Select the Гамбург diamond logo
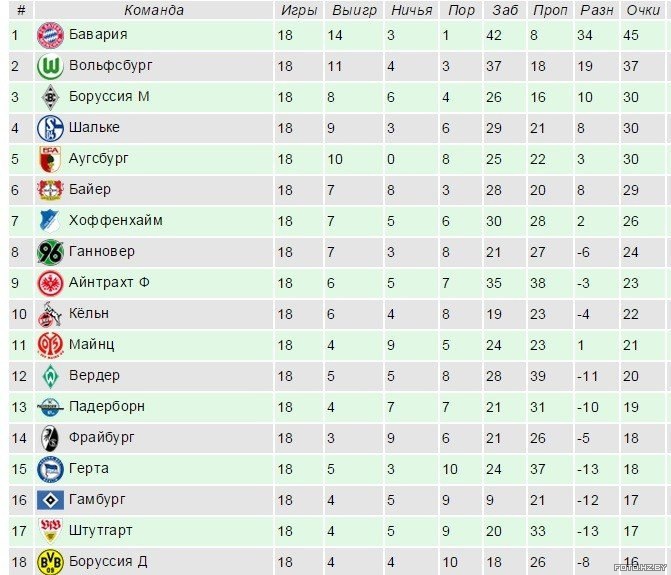The height and width of the screenshot is (575, 671). coord(50,500)
